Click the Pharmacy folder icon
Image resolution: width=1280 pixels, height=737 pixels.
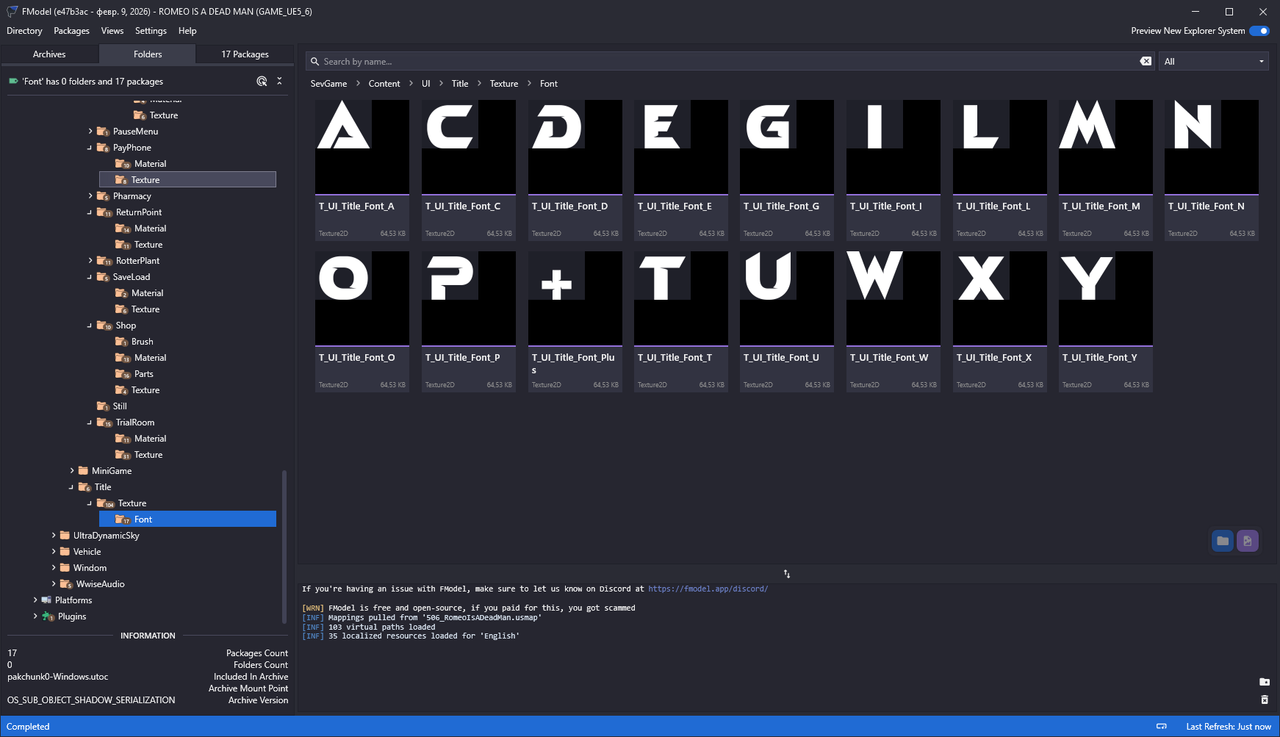click(x=103, y=196)
